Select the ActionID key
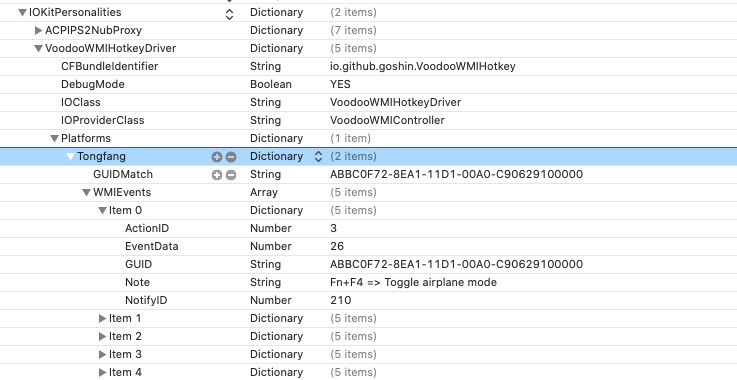The width and height of the screenshot is (737, 380). tap(147, 229)
